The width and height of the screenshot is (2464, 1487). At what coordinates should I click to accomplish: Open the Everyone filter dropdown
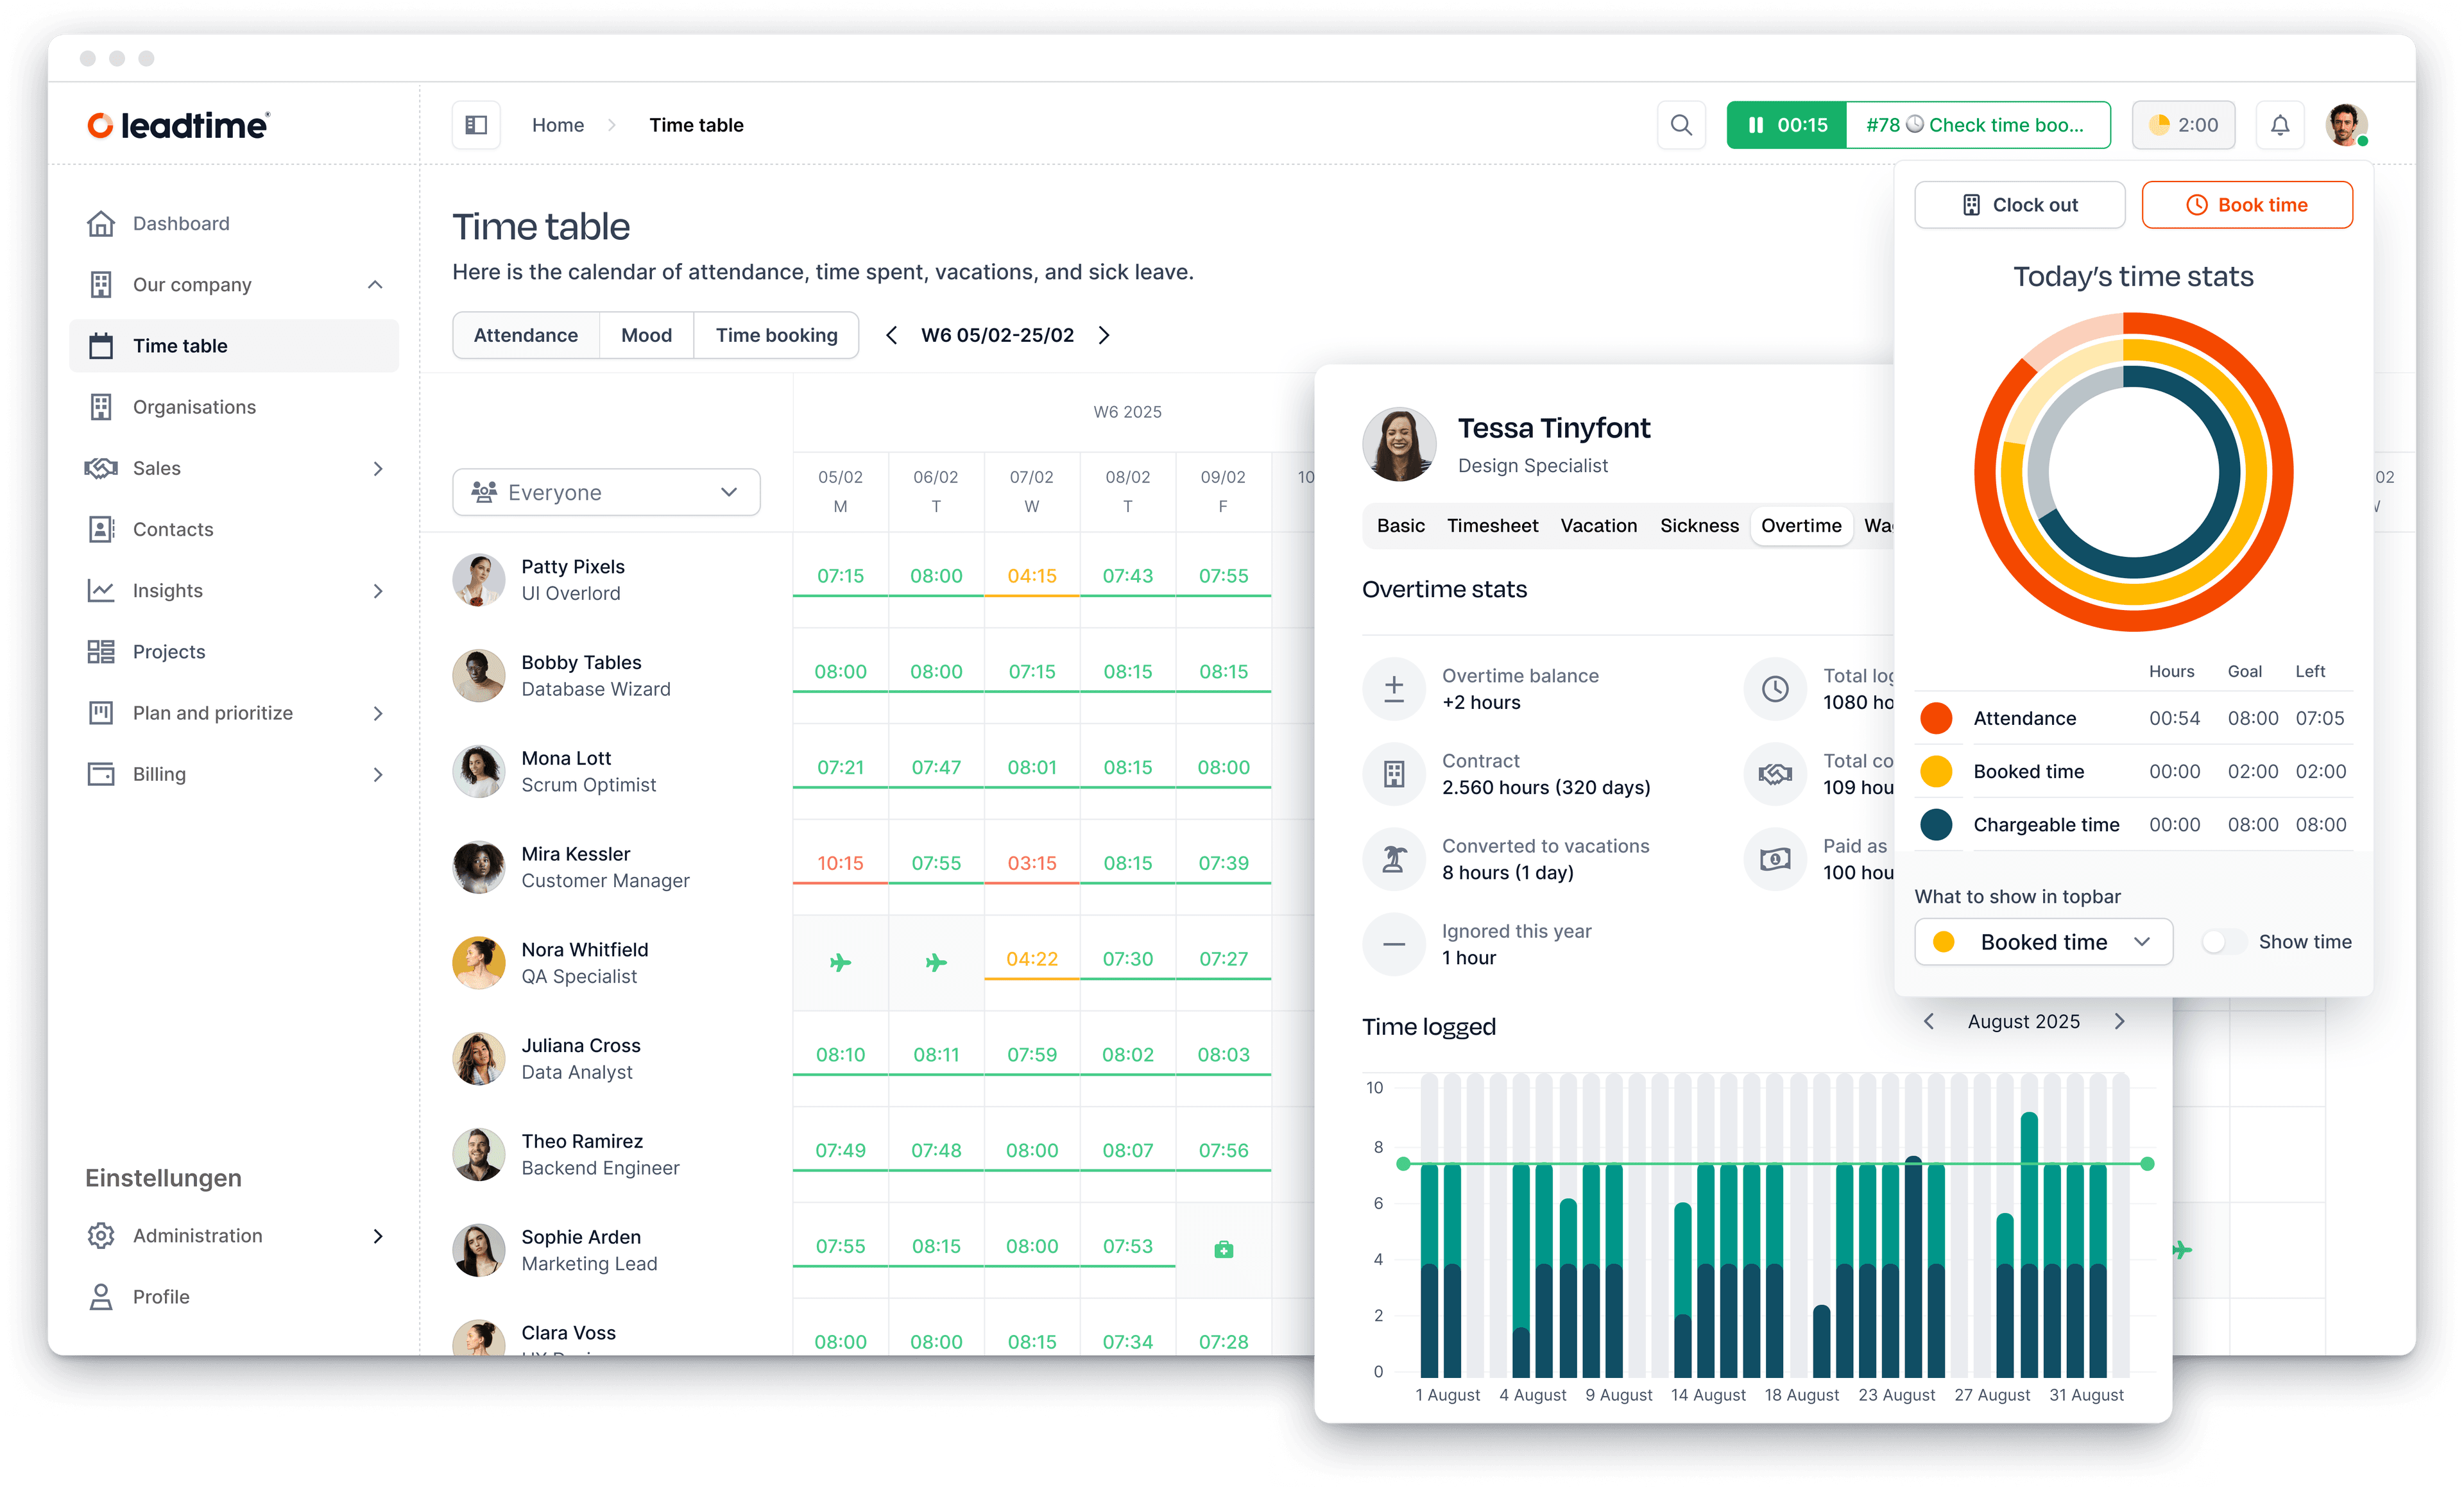coord(605,491)
